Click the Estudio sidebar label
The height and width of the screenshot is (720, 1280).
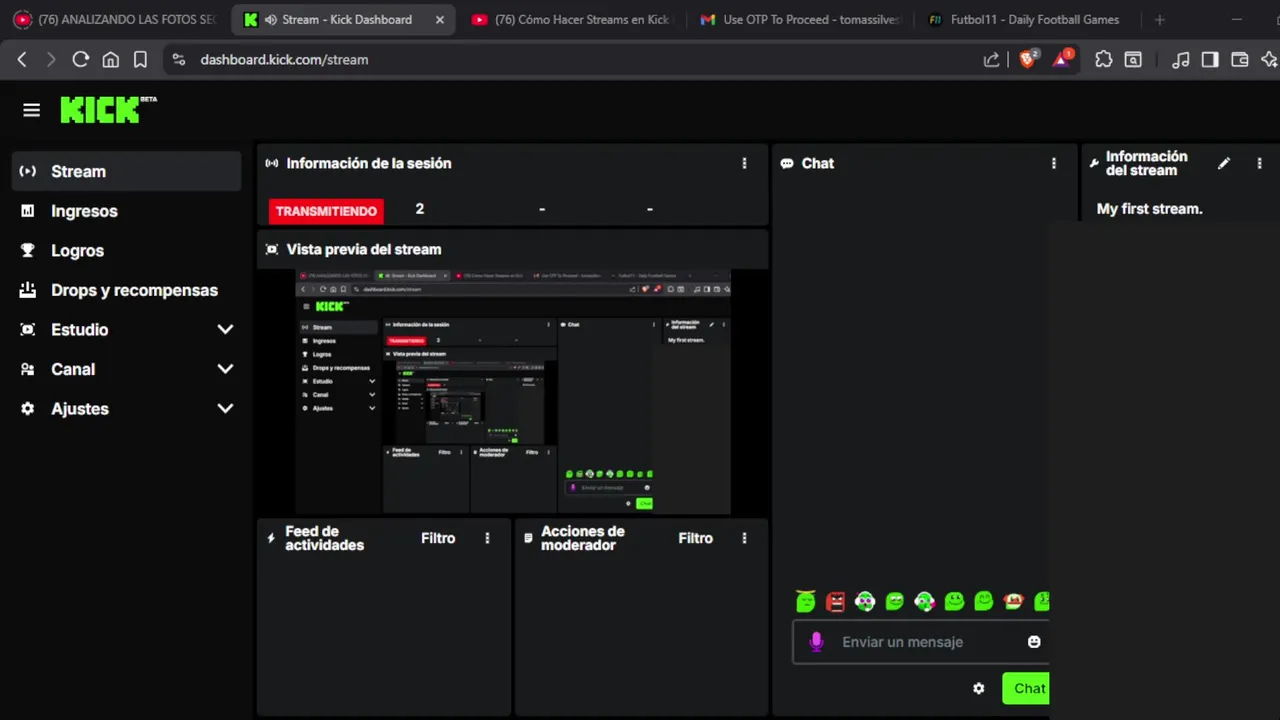point(80,330)
